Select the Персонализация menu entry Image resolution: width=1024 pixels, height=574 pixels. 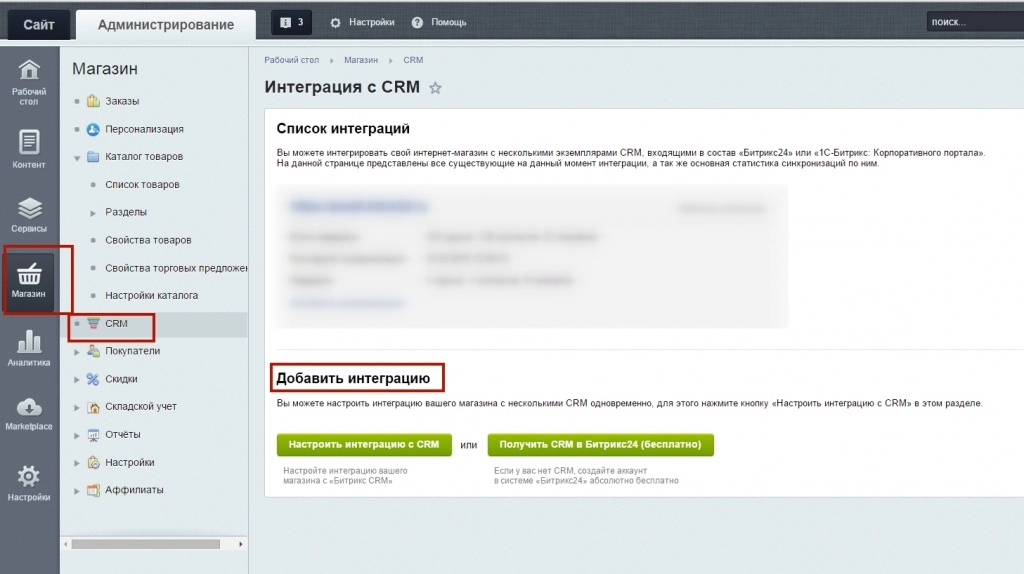pos(144,129)
